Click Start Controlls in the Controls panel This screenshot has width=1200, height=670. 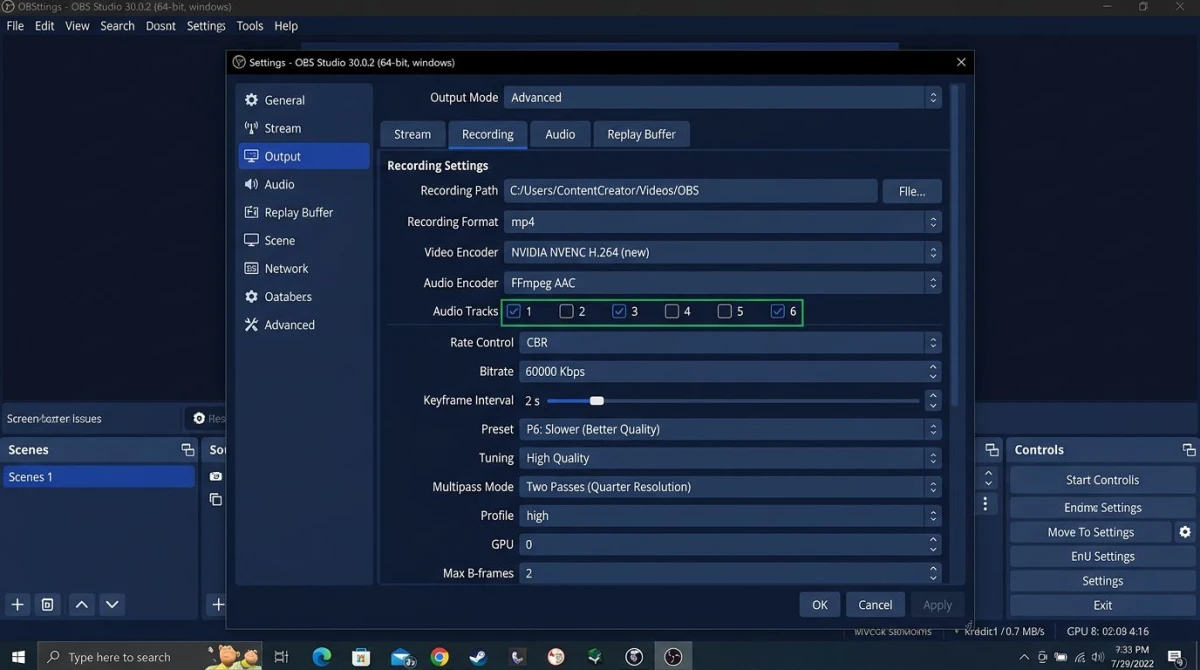[1102, 480]
